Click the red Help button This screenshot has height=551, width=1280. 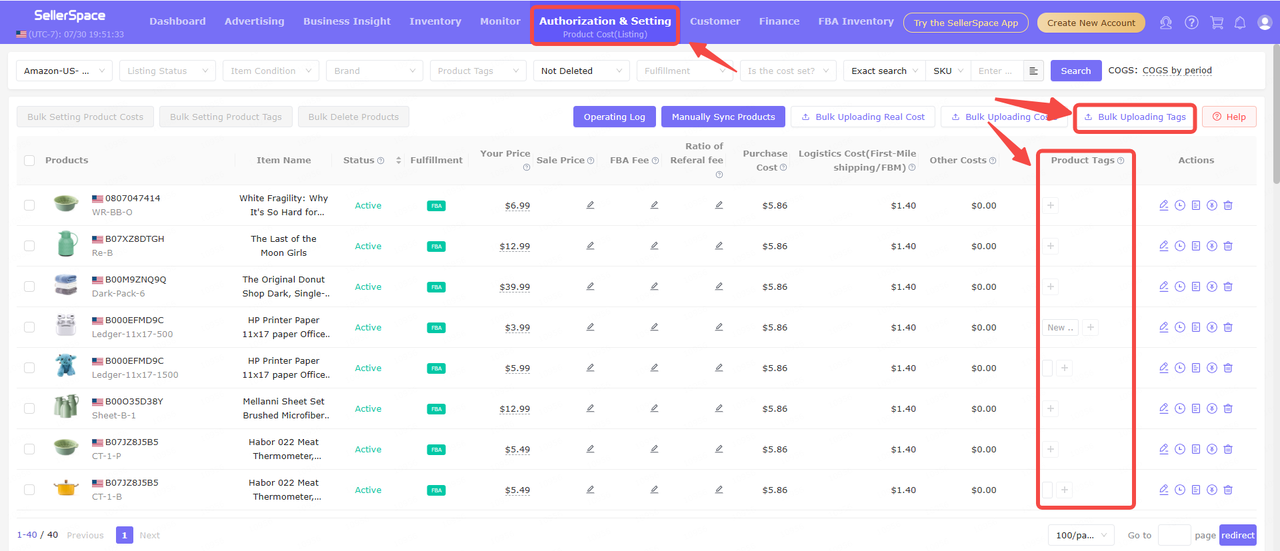tap(1229, 117)
